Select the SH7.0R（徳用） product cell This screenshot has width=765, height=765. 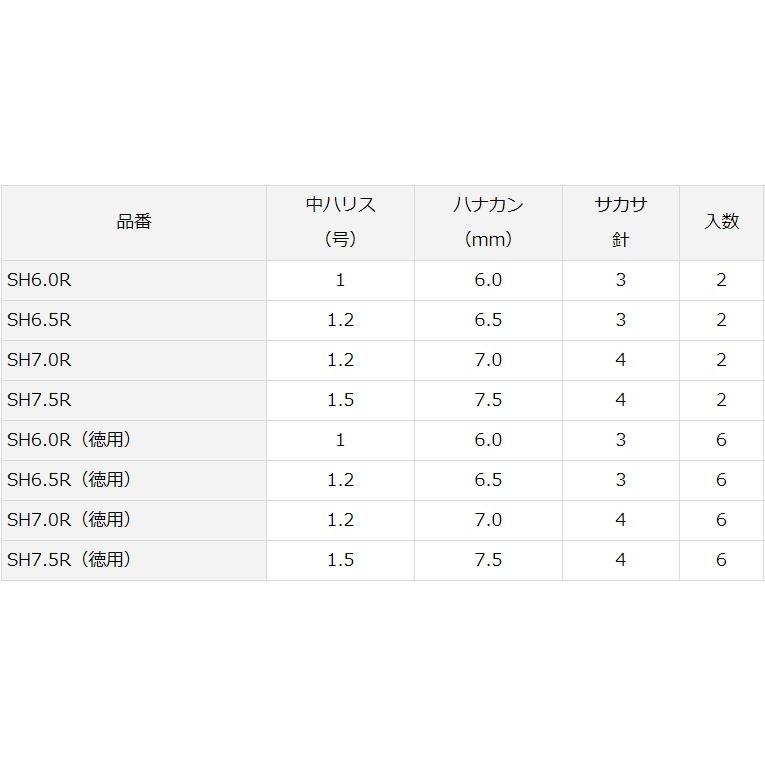tap(70, 520)
